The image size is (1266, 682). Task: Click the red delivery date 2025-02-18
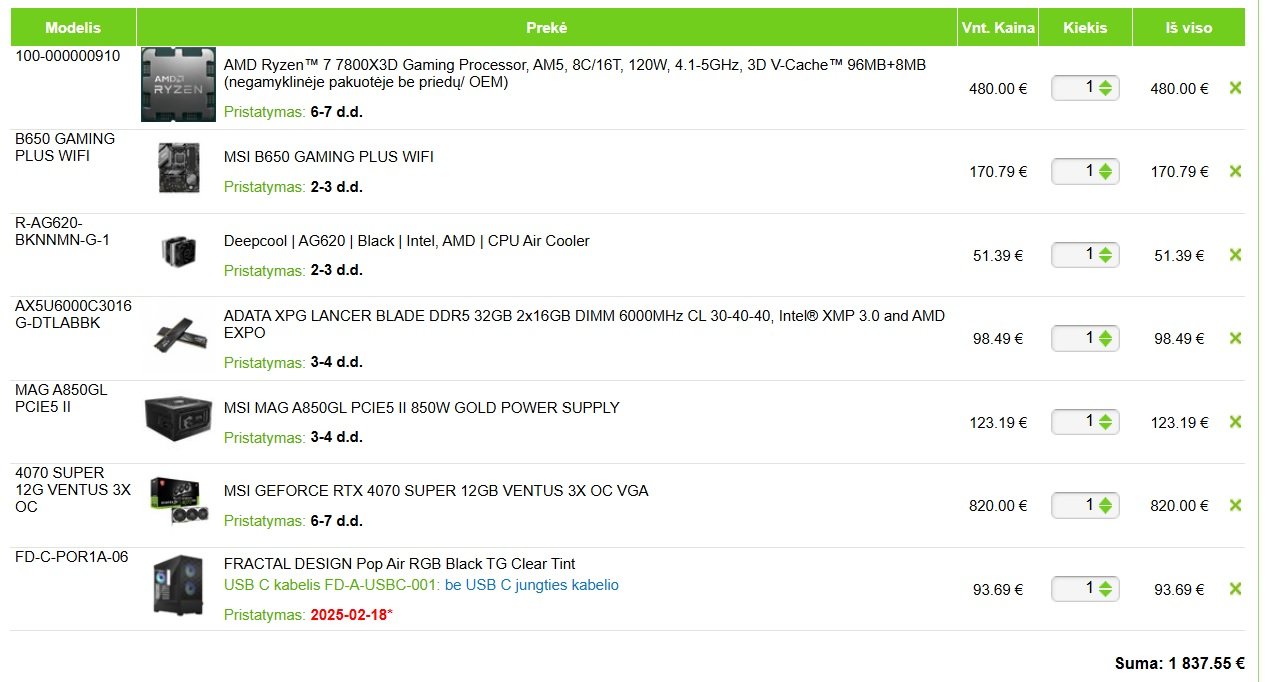coord(349,614)
